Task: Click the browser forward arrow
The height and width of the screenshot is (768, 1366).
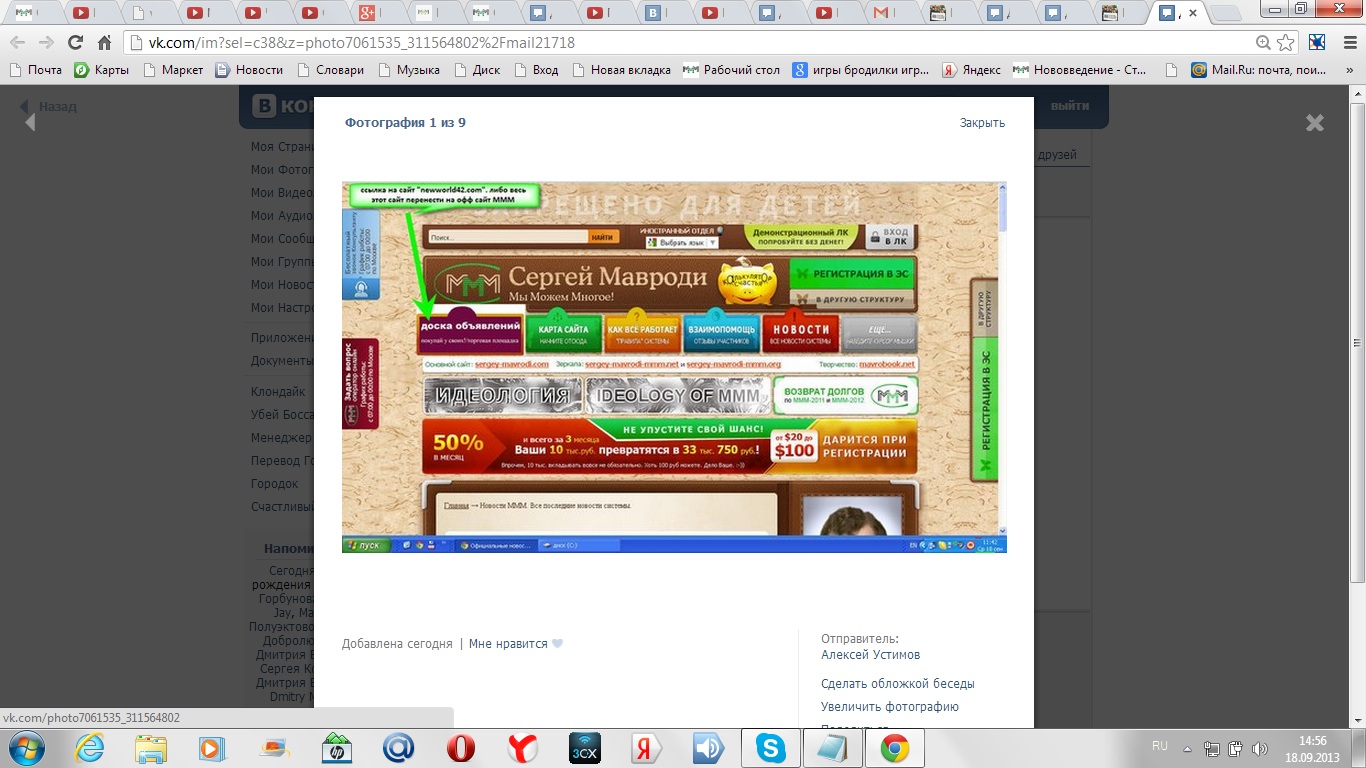Action: pos(45,43)
